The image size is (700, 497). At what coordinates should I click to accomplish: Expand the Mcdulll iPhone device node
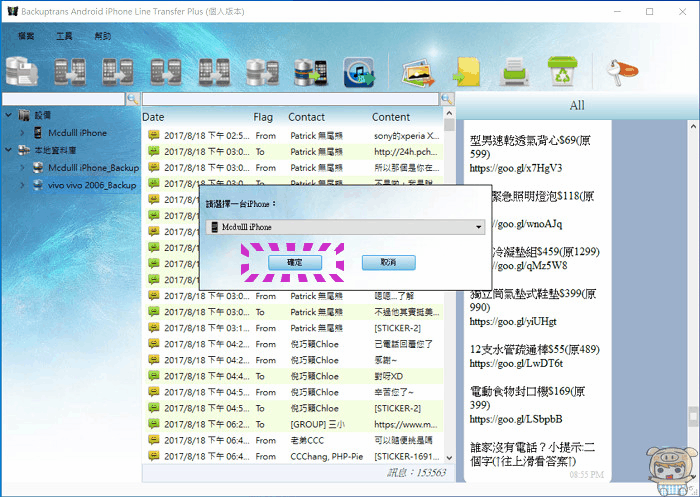pyautogui.click(x=22, y=133)
